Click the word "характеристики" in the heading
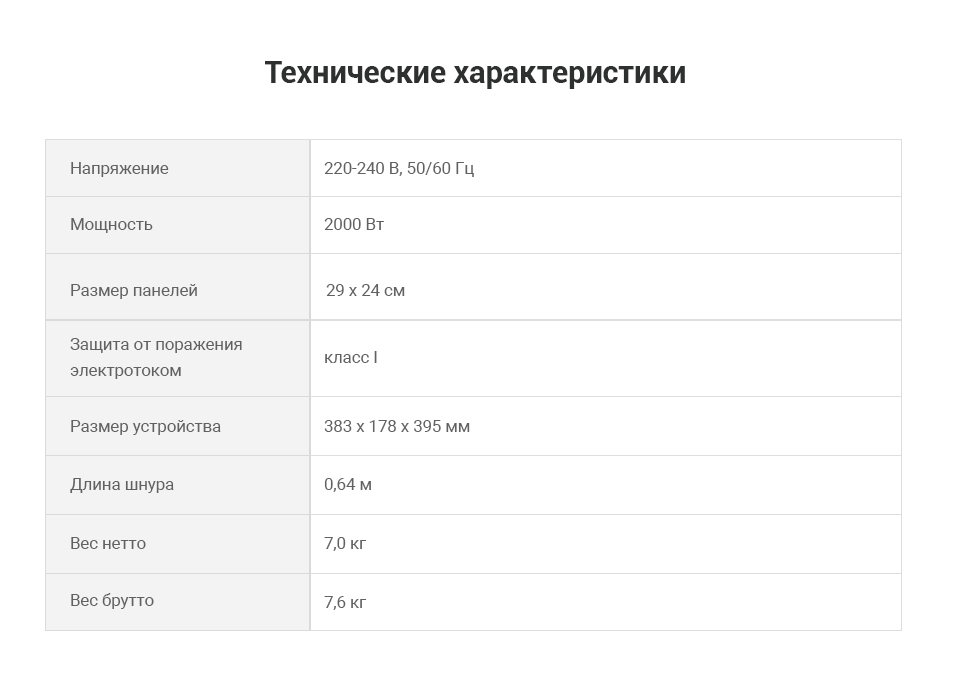This screenshot has width=960, height=683. [x=570, y=73]
